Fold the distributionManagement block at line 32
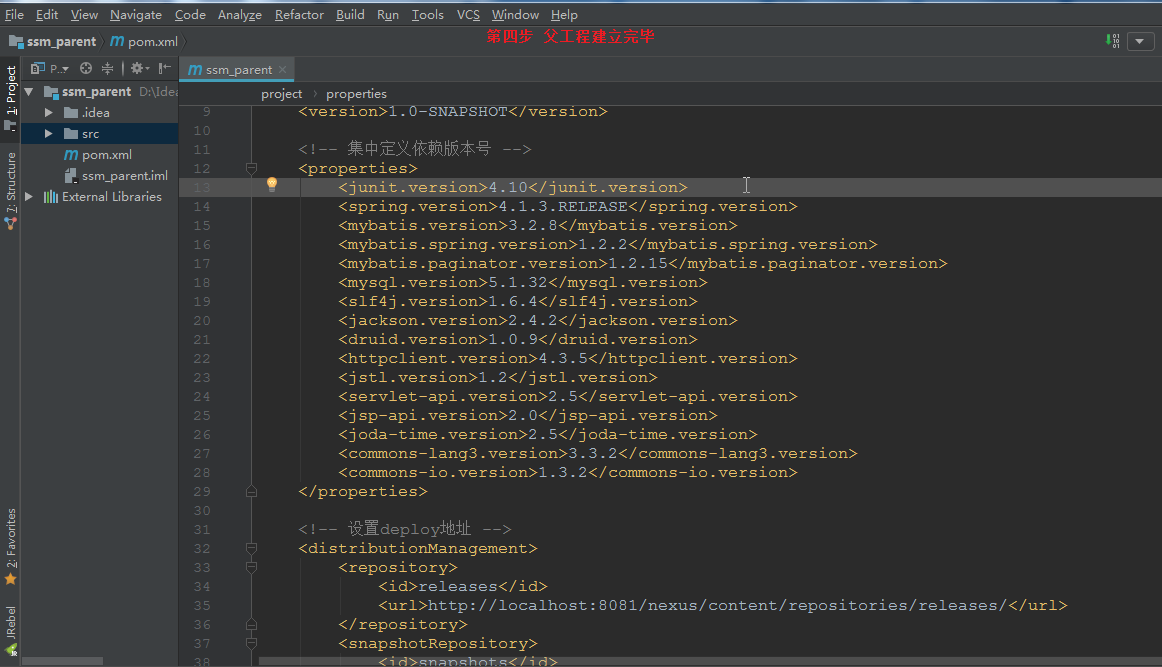Screen dimensions: 1162x667 [251, 548]
